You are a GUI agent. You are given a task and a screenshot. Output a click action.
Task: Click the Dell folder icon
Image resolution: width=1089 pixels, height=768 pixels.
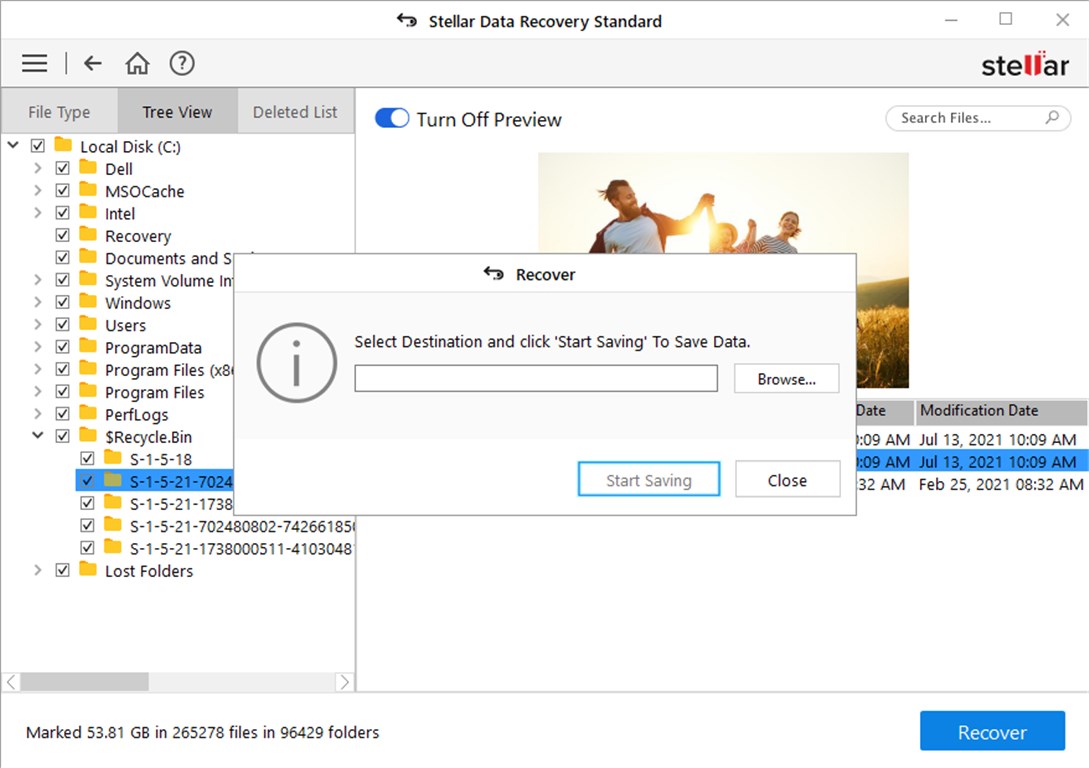[88, 167]
